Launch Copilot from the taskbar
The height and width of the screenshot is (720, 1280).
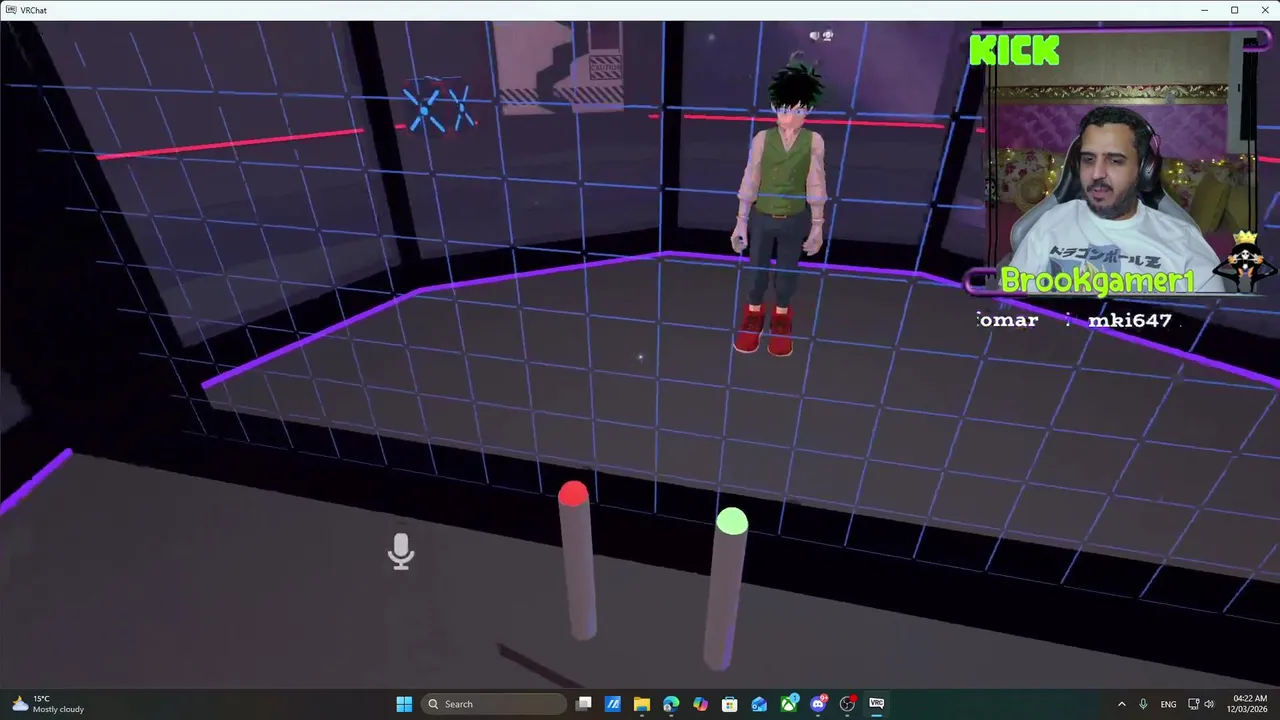click(x=701, y=704)
